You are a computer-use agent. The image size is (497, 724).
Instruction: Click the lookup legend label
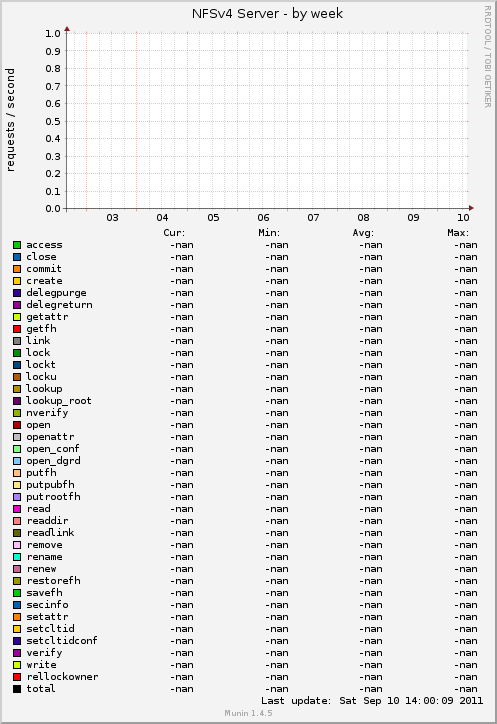point(44,389)
